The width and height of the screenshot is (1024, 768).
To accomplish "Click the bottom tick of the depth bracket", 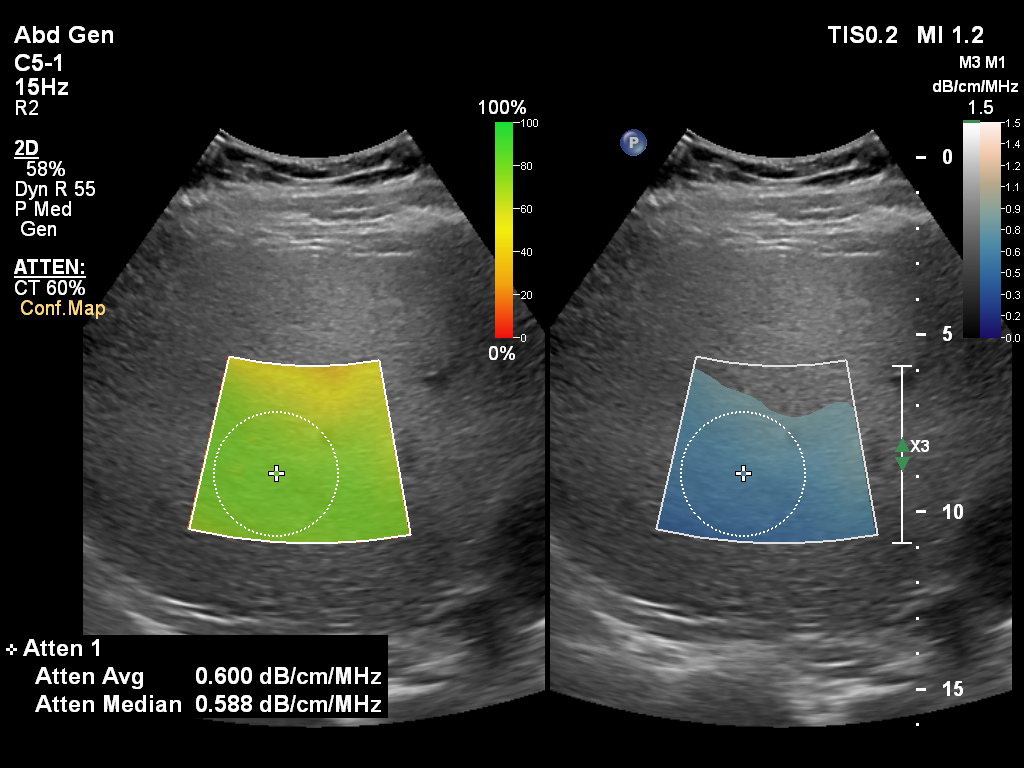I will 903,543.
